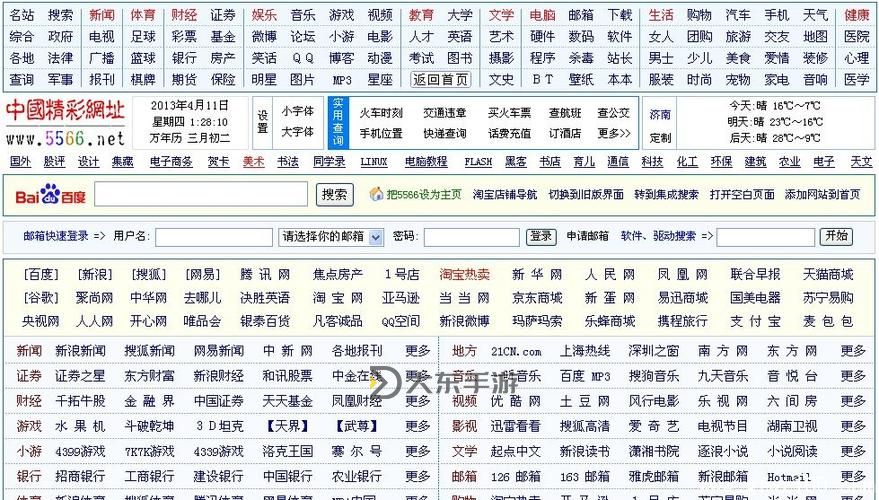Click 添加网站到首页 link
Image resolution: width=879 pixels, height=500 pixels.
822,195
